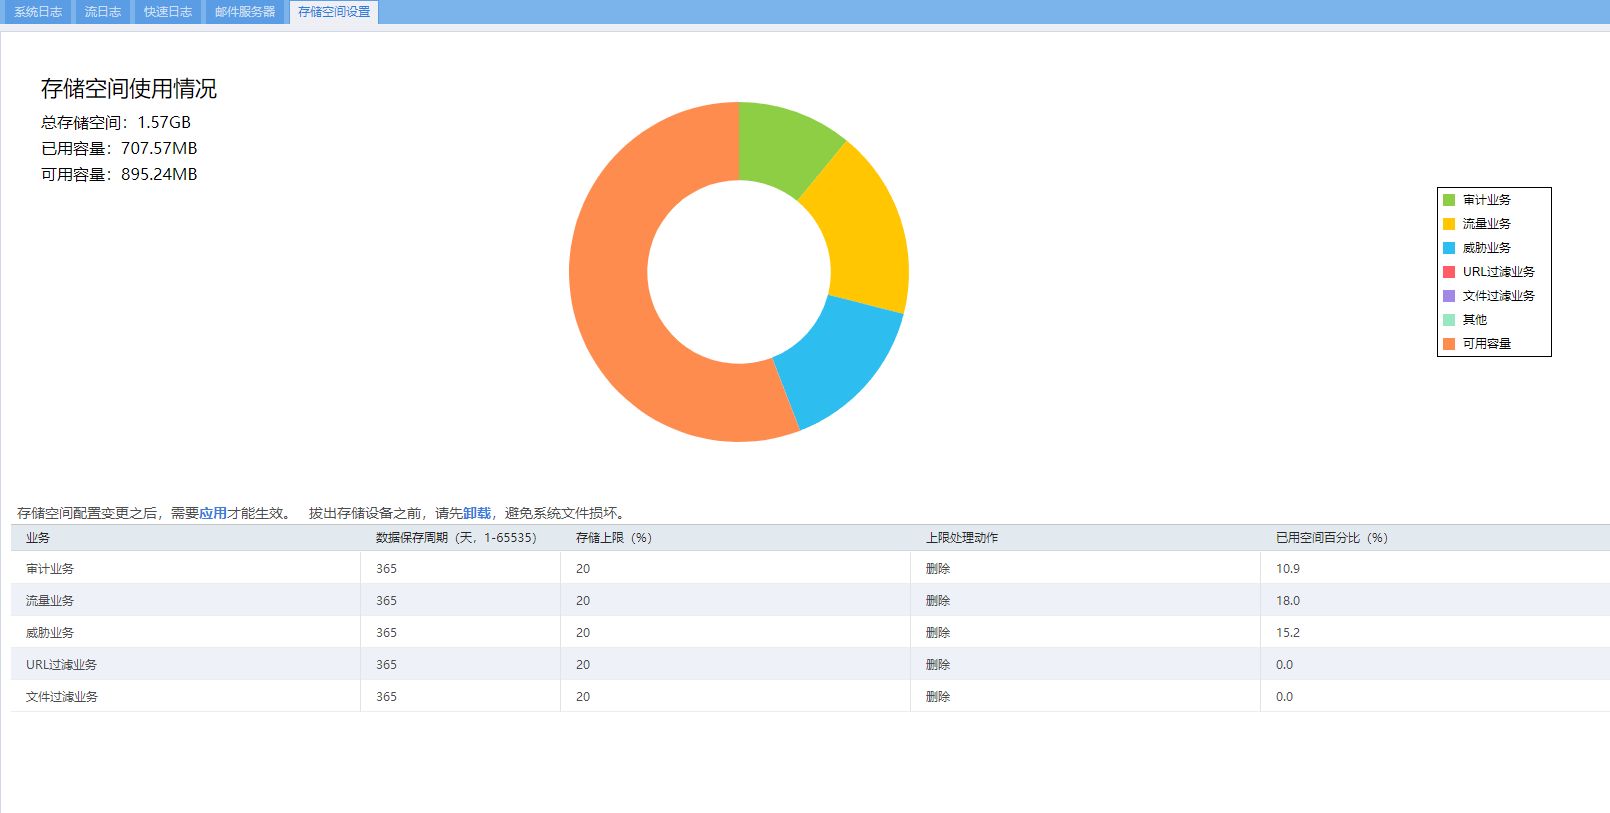Toggle orange 可用容量 legend swatch
Viewport: 1610px width, 813px height.
coord(1449,344)
